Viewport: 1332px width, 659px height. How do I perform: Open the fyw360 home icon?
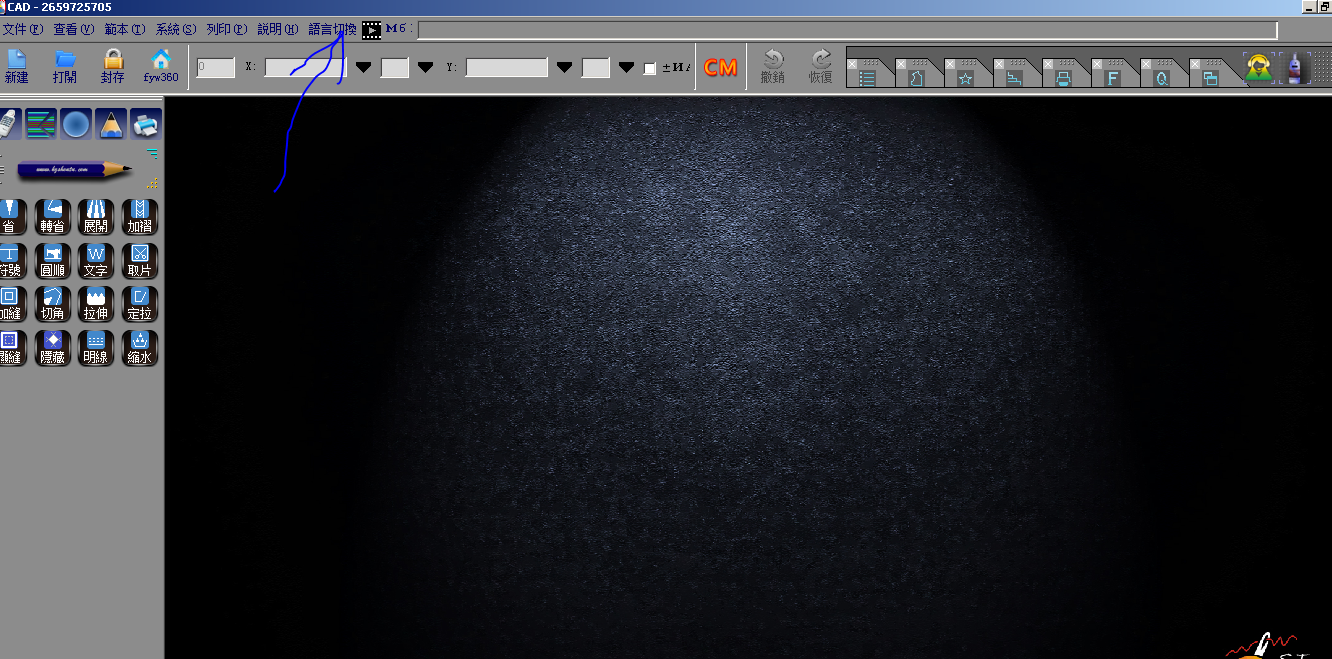click(161, 66)
